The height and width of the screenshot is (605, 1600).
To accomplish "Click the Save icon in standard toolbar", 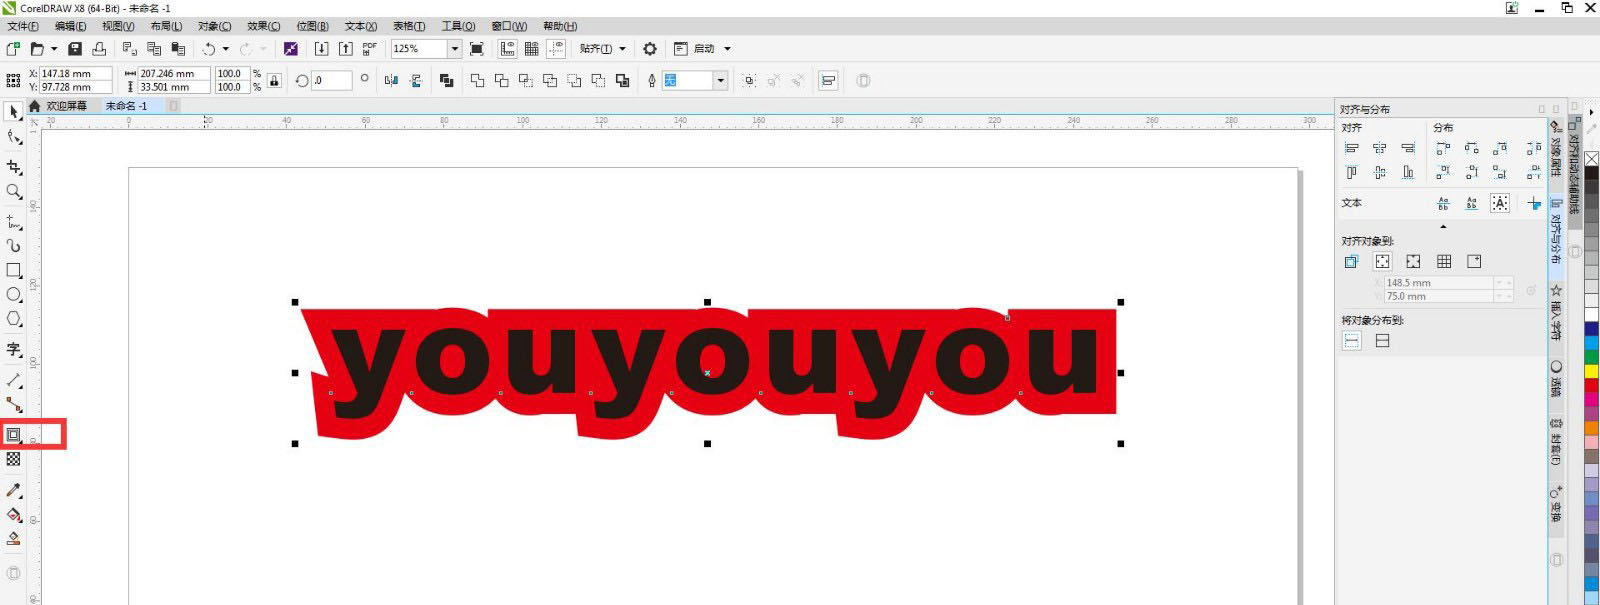I will 75,49.
